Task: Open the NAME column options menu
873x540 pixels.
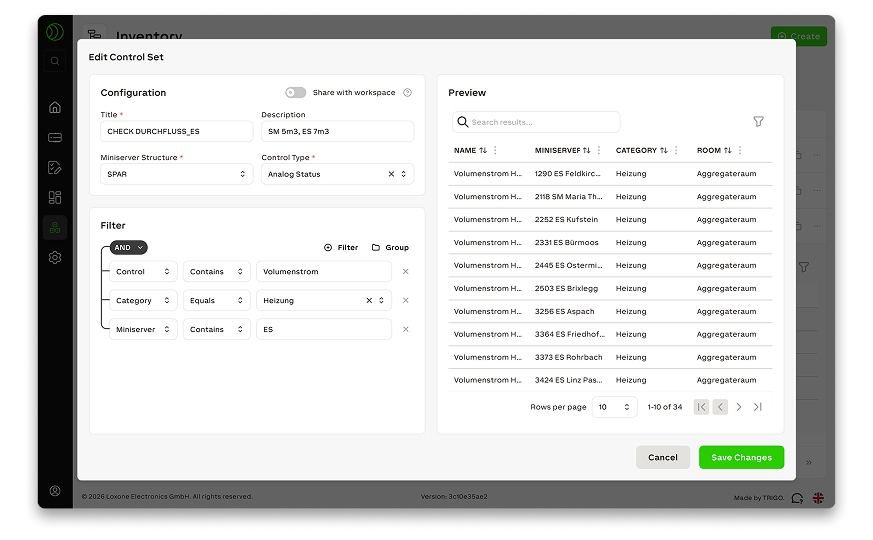Action: tap(495, 150)
